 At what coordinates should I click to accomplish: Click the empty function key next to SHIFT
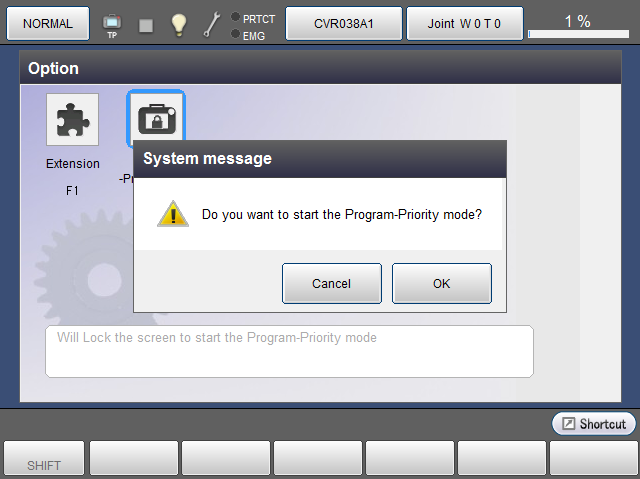pyautogui.click(x=134, y=459)
